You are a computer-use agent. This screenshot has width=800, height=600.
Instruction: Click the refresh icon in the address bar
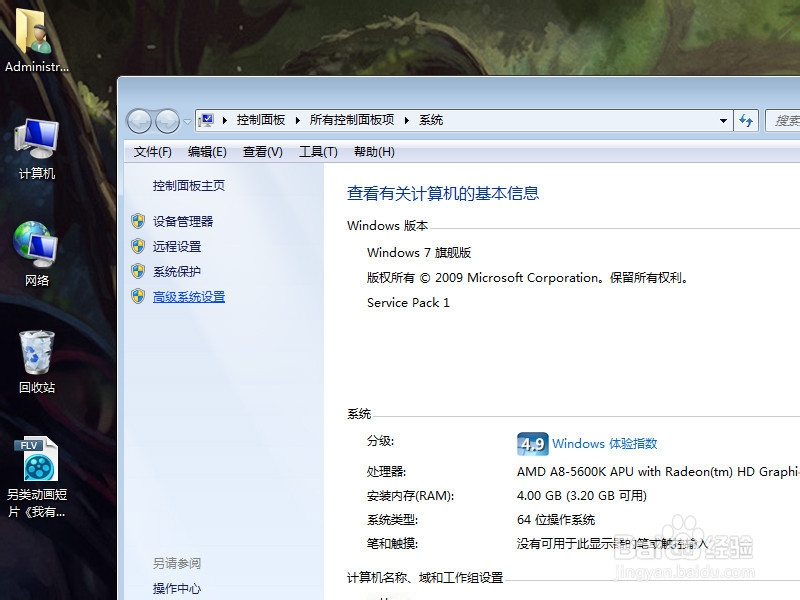[x=746, y=120]
